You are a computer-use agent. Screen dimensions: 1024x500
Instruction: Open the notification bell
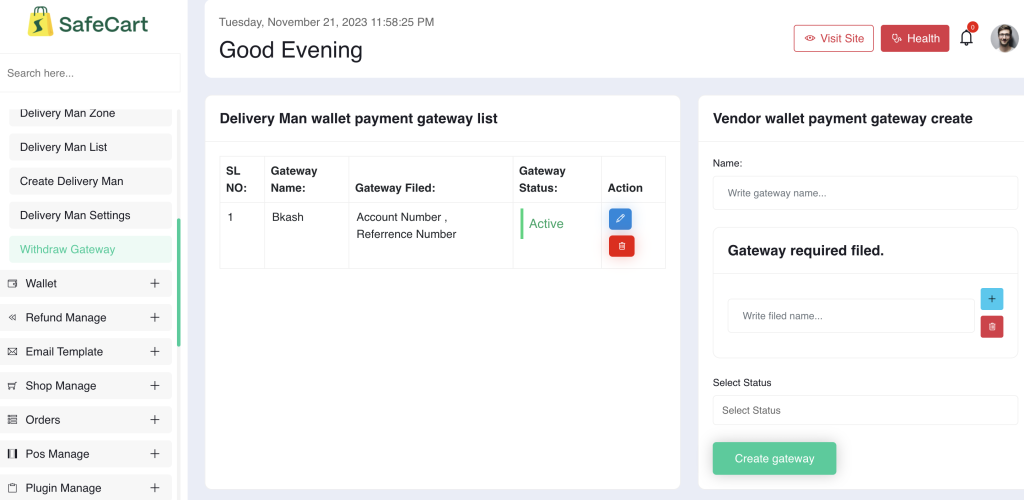click(966, 38)
